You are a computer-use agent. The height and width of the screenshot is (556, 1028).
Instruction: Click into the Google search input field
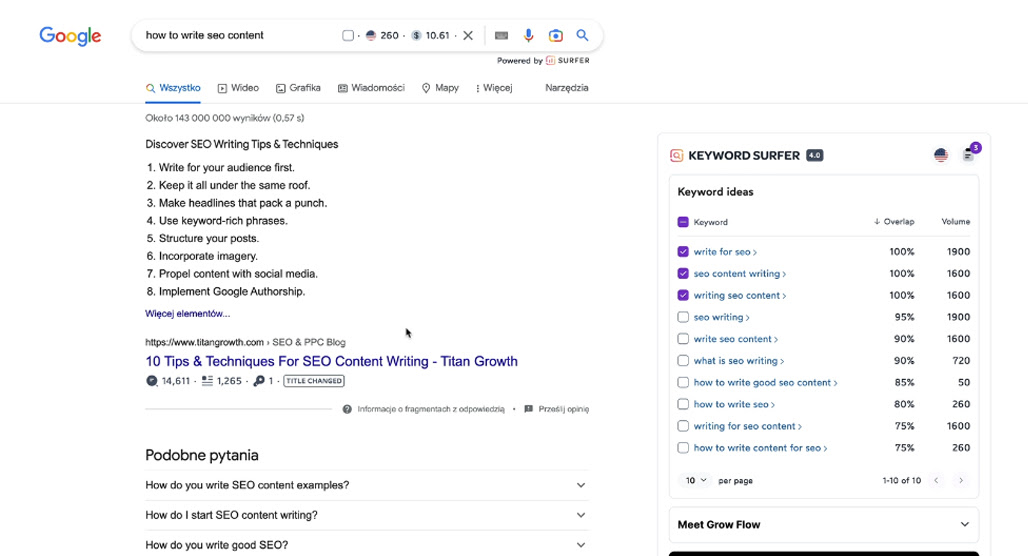pyautogui.click(x=237, y=35)
